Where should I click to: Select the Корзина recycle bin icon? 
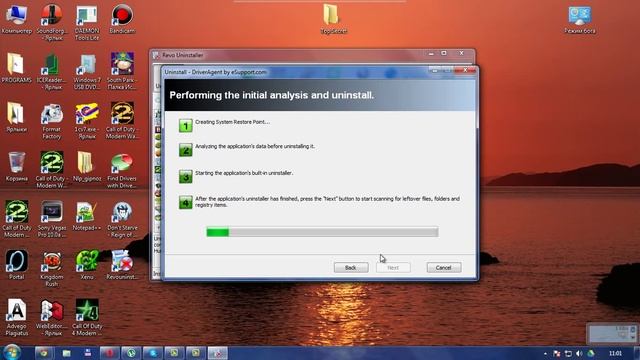coord(16,167)
